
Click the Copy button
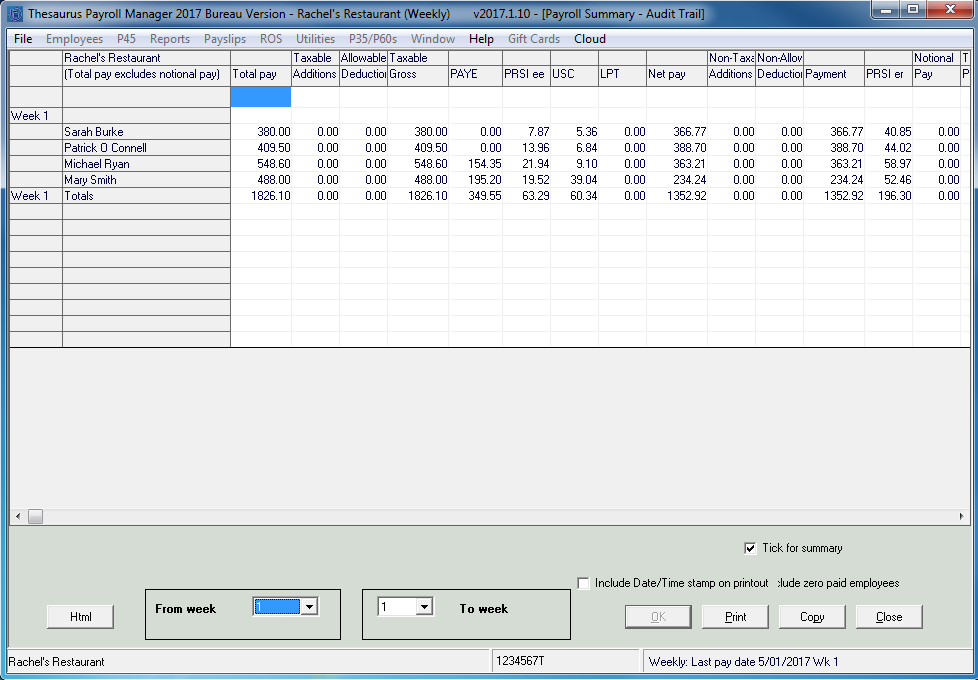(812, 617)
